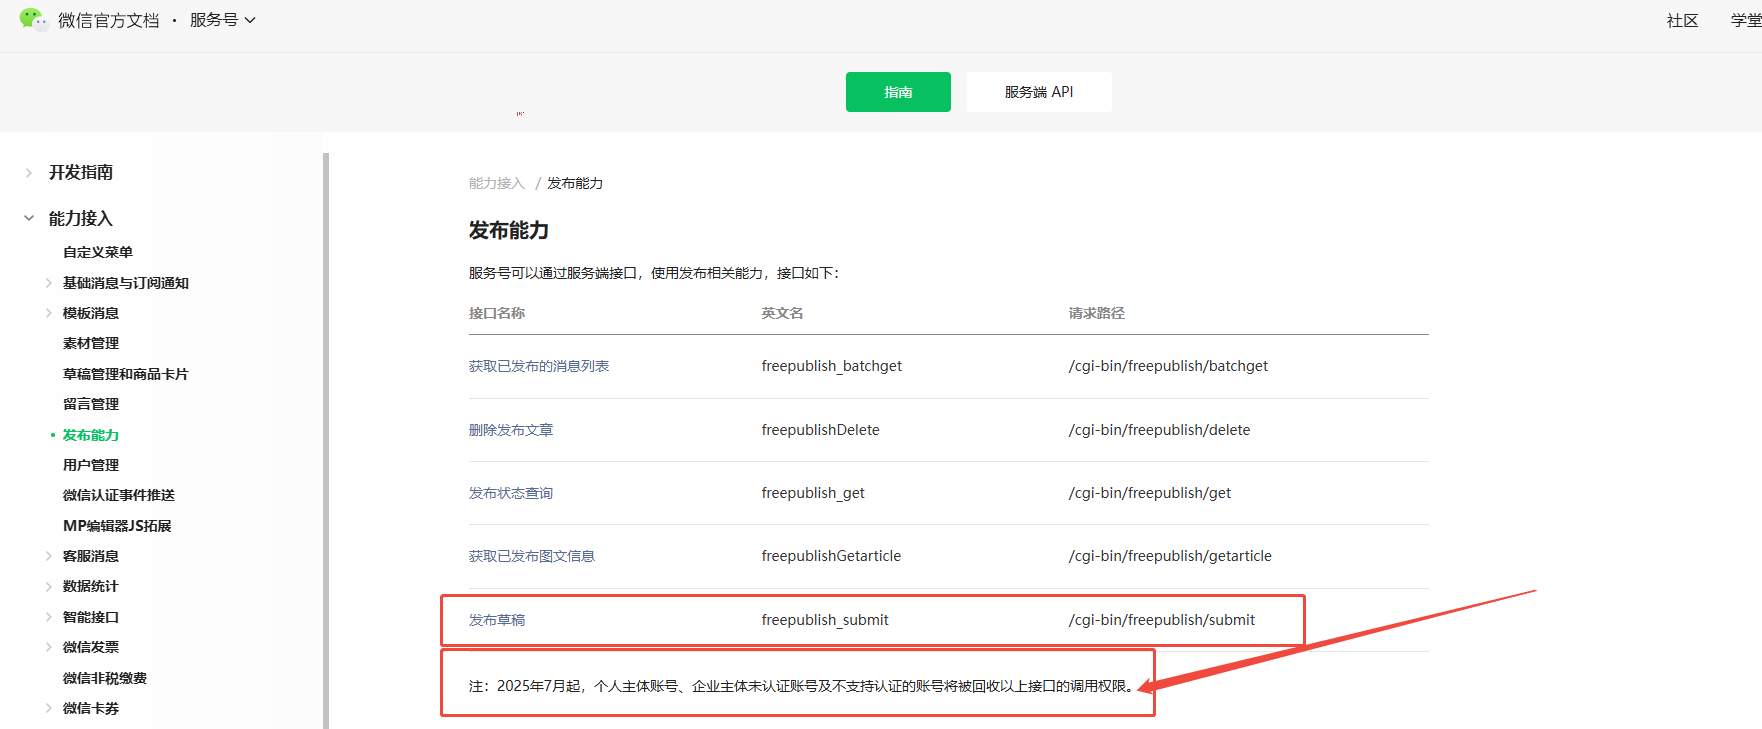Expand the 智能接口 chevron

(48, 617)
